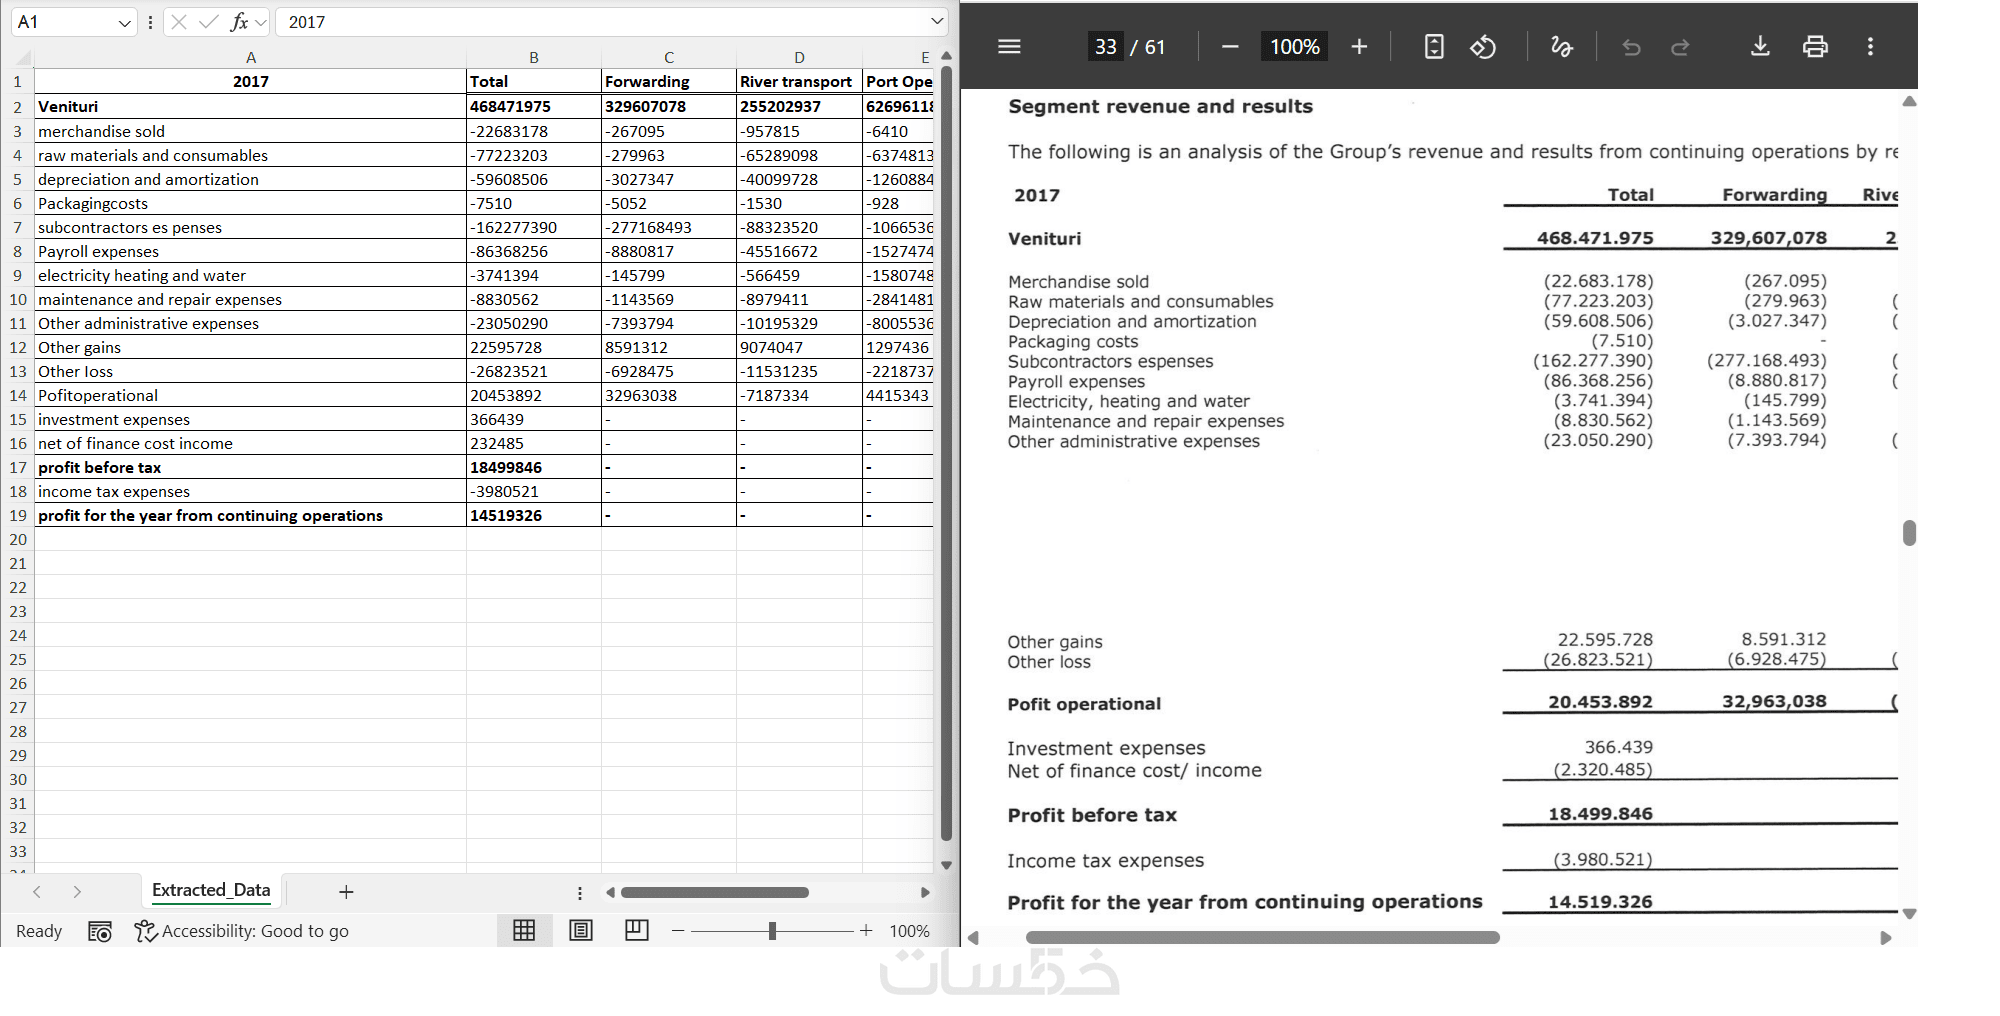2000x1016 pixels.
Task: Select cell containing 'Venituri'
Action: pyautogui.click(x=251, y=106)
